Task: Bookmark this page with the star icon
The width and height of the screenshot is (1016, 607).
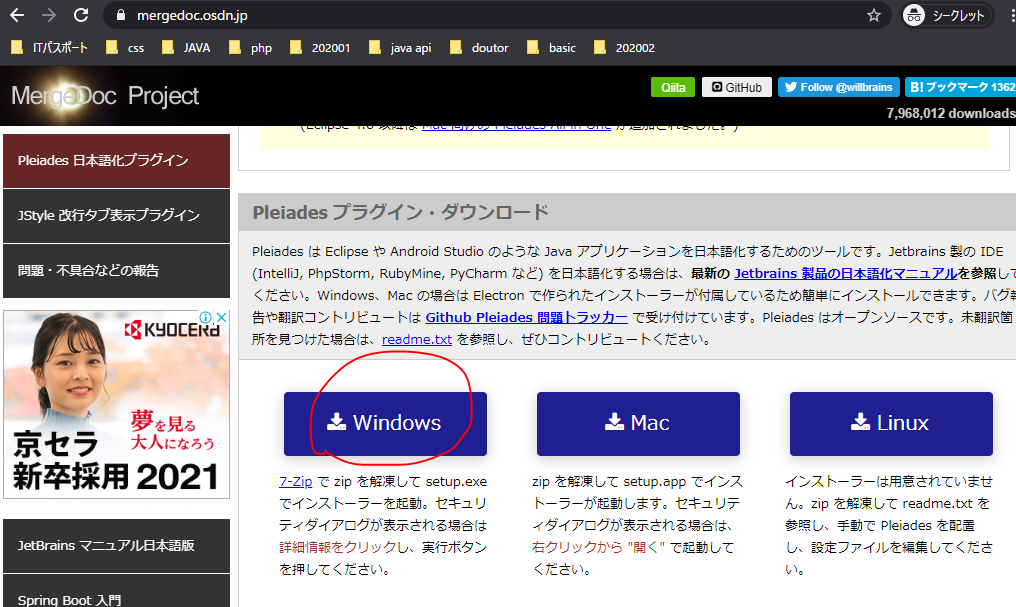Action: tap(873, 15)
